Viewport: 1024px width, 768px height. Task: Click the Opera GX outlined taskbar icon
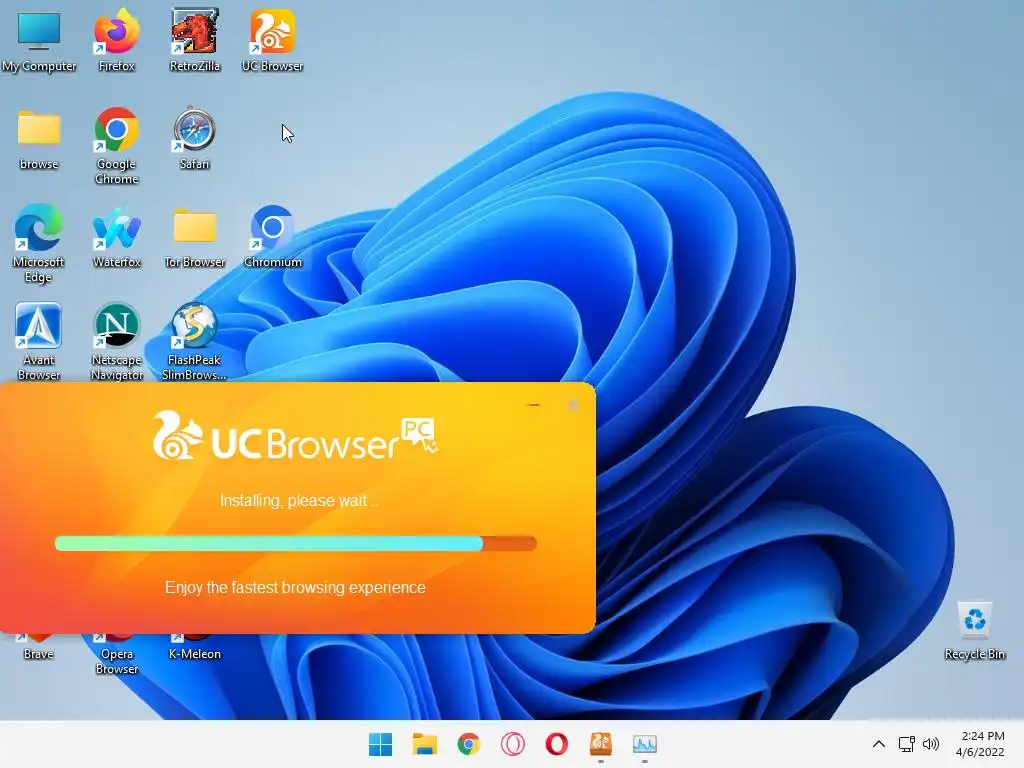point(513,744)
